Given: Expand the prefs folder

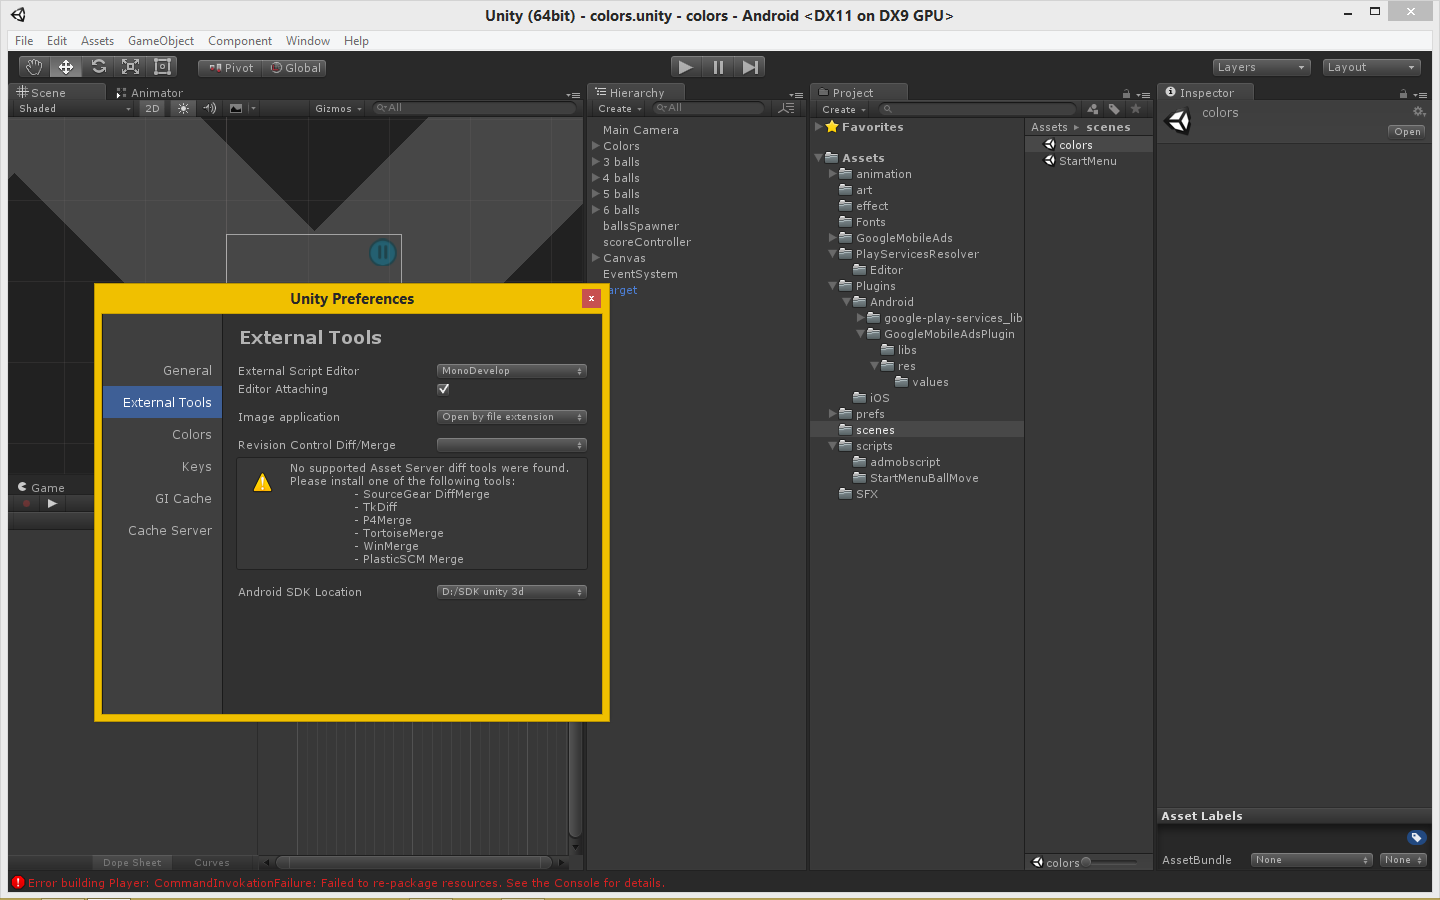Looking at the screenshot, I should (x=832, y=414).
